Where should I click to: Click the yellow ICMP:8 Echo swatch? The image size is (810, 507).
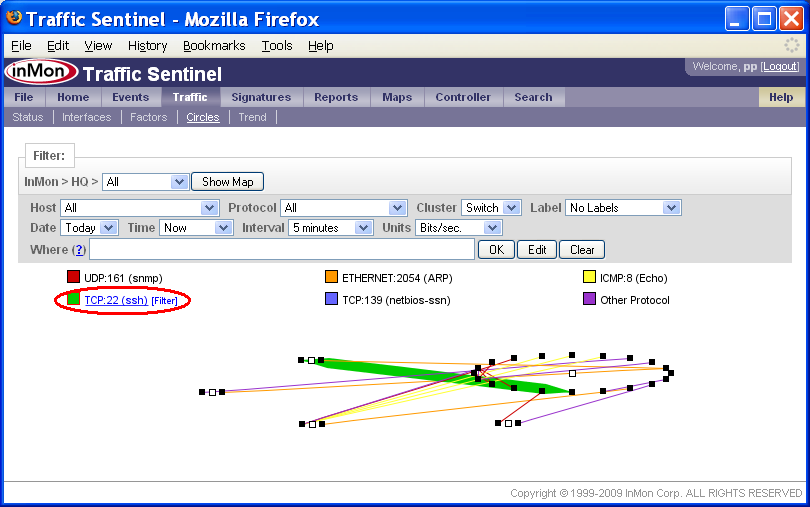point(589,276)
